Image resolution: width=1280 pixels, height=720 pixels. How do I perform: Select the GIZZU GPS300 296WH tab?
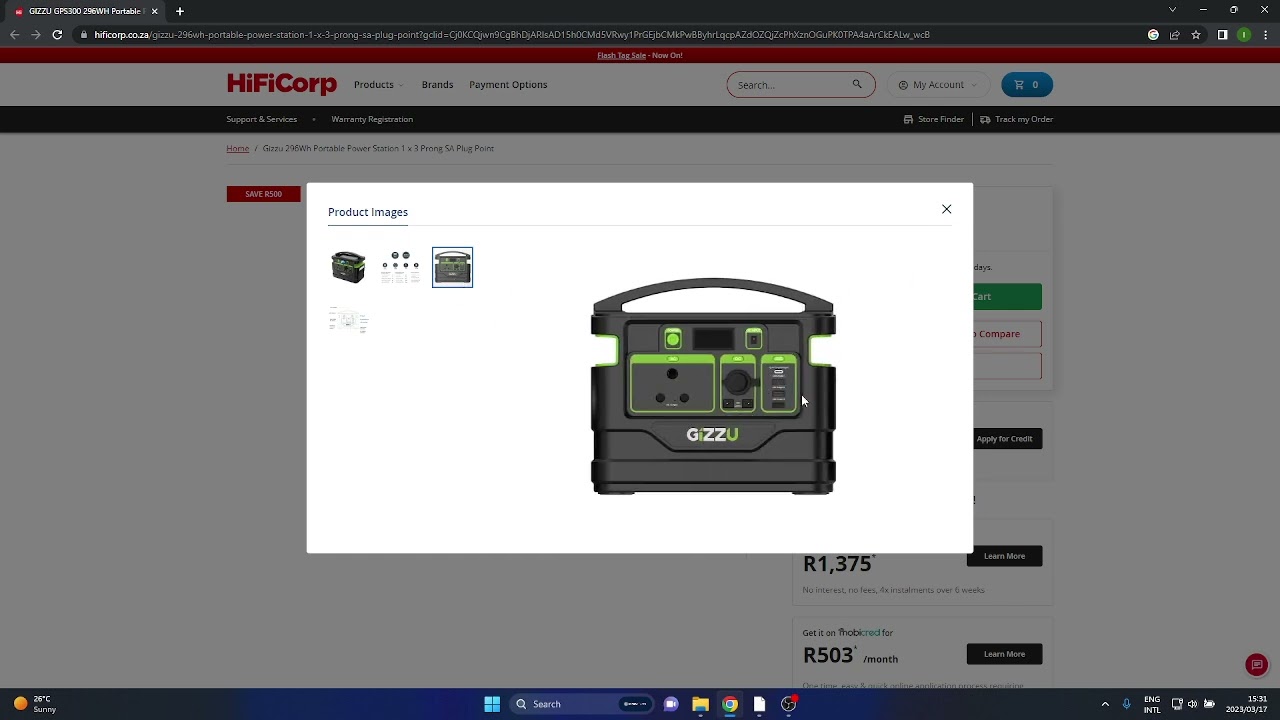(x=84, y=11)
